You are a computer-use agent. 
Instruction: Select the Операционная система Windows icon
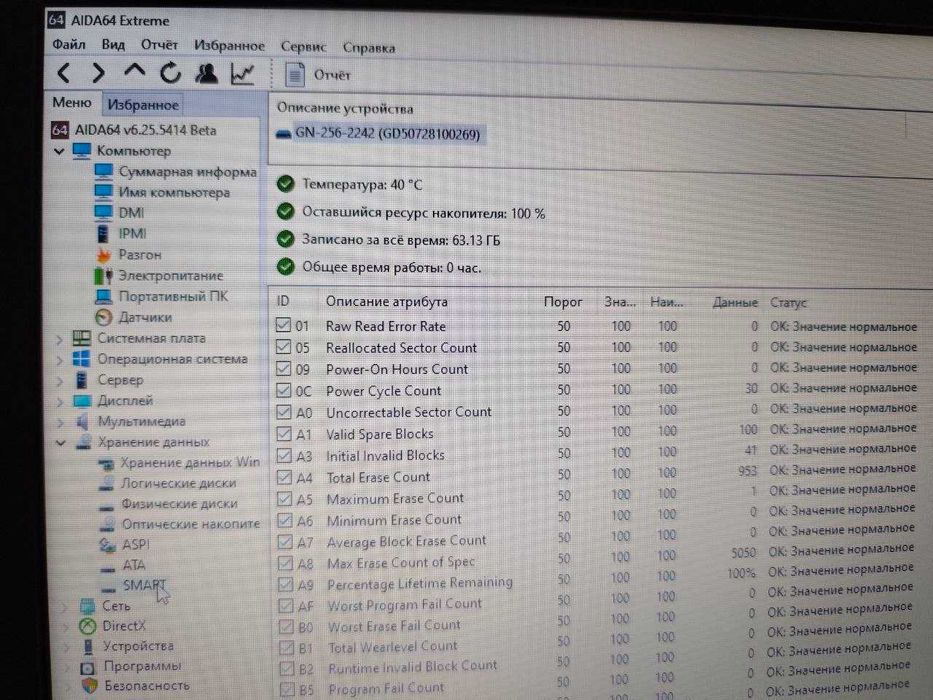coord(82,359)
